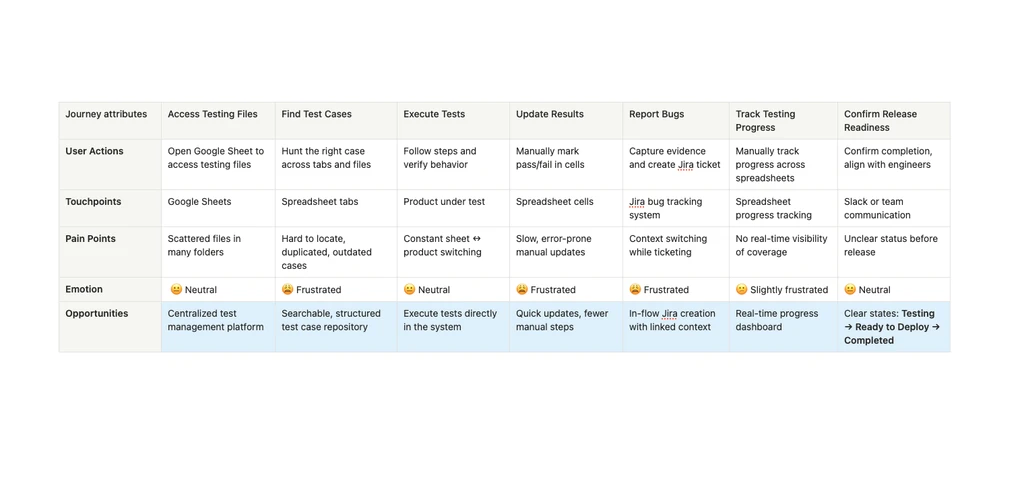Click the Neutral emoji under Access Testing Files

[x=176, y=289]
